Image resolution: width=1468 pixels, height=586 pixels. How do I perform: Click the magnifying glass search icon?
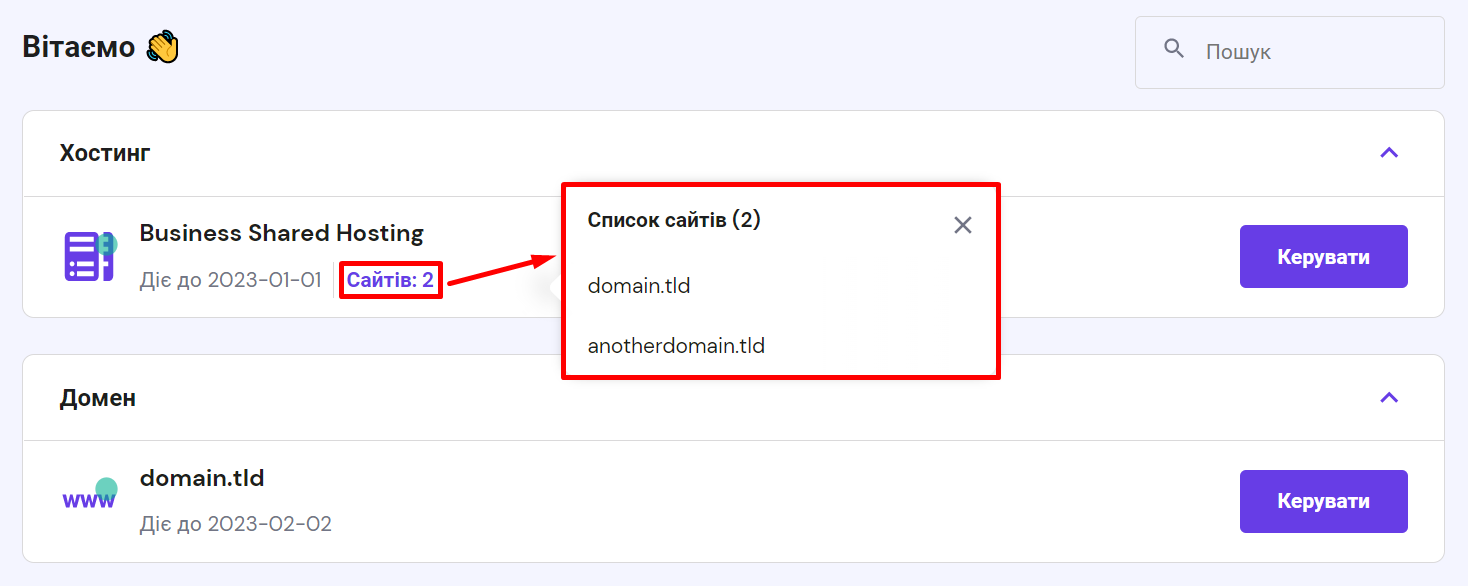(1172, 46)
